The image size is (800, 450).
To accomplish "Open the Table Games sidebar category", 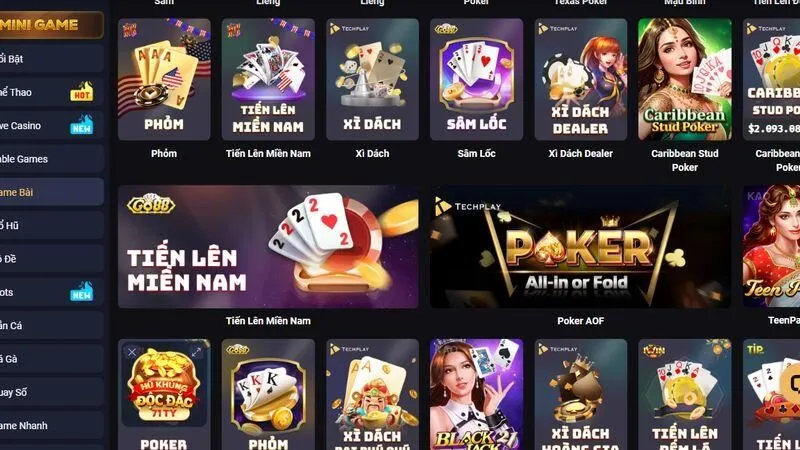I will tap(52, 159).
